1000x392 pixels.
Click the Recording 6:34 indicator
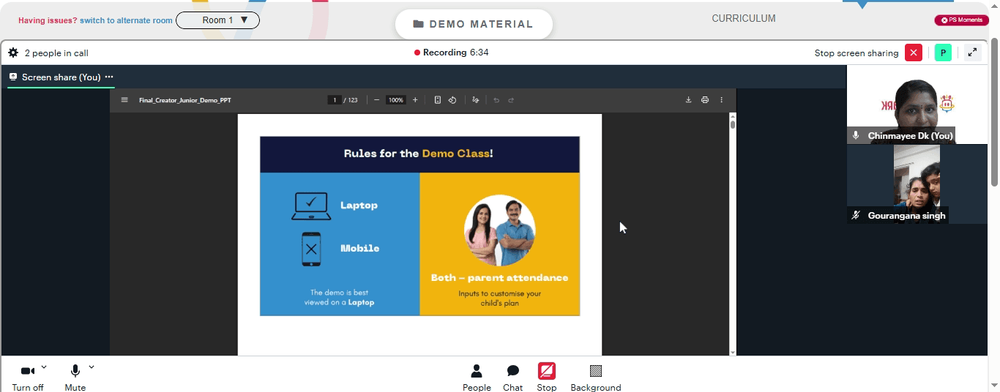(452, 53)
